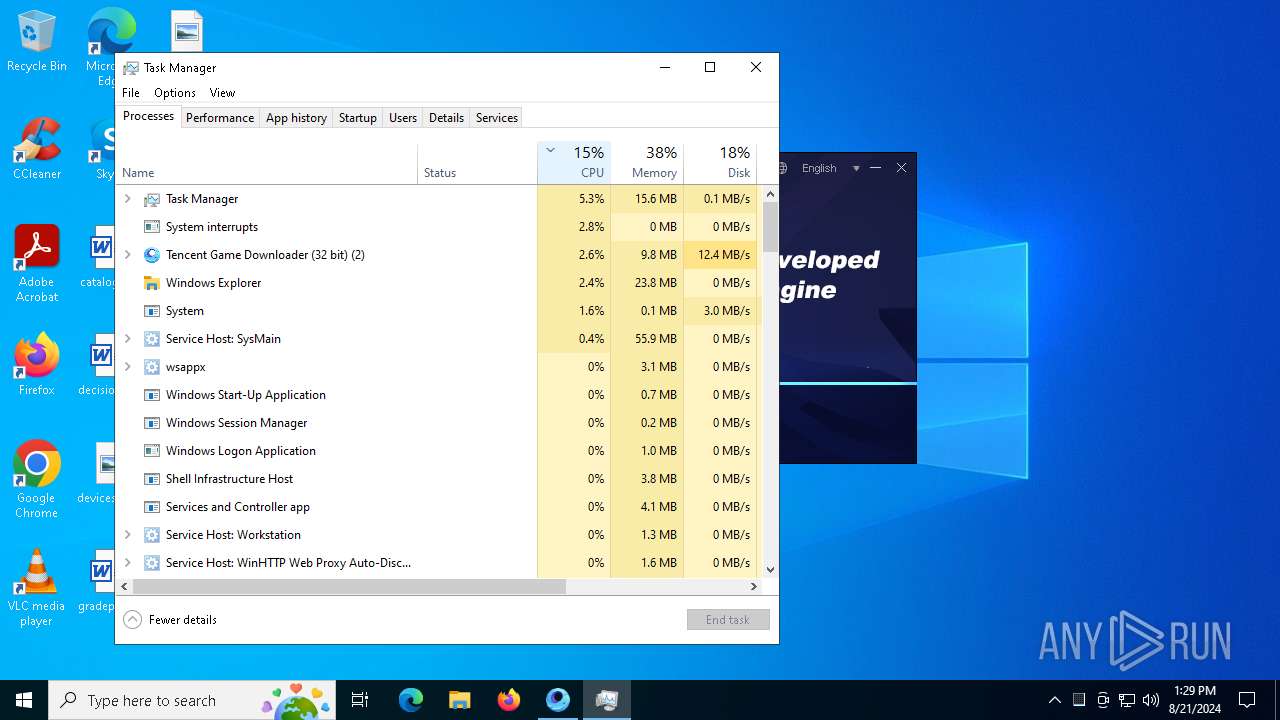Open Google Chrome desktop shortcut
The width and height of the screenshot is (1280, 720).
click(37, 480)
